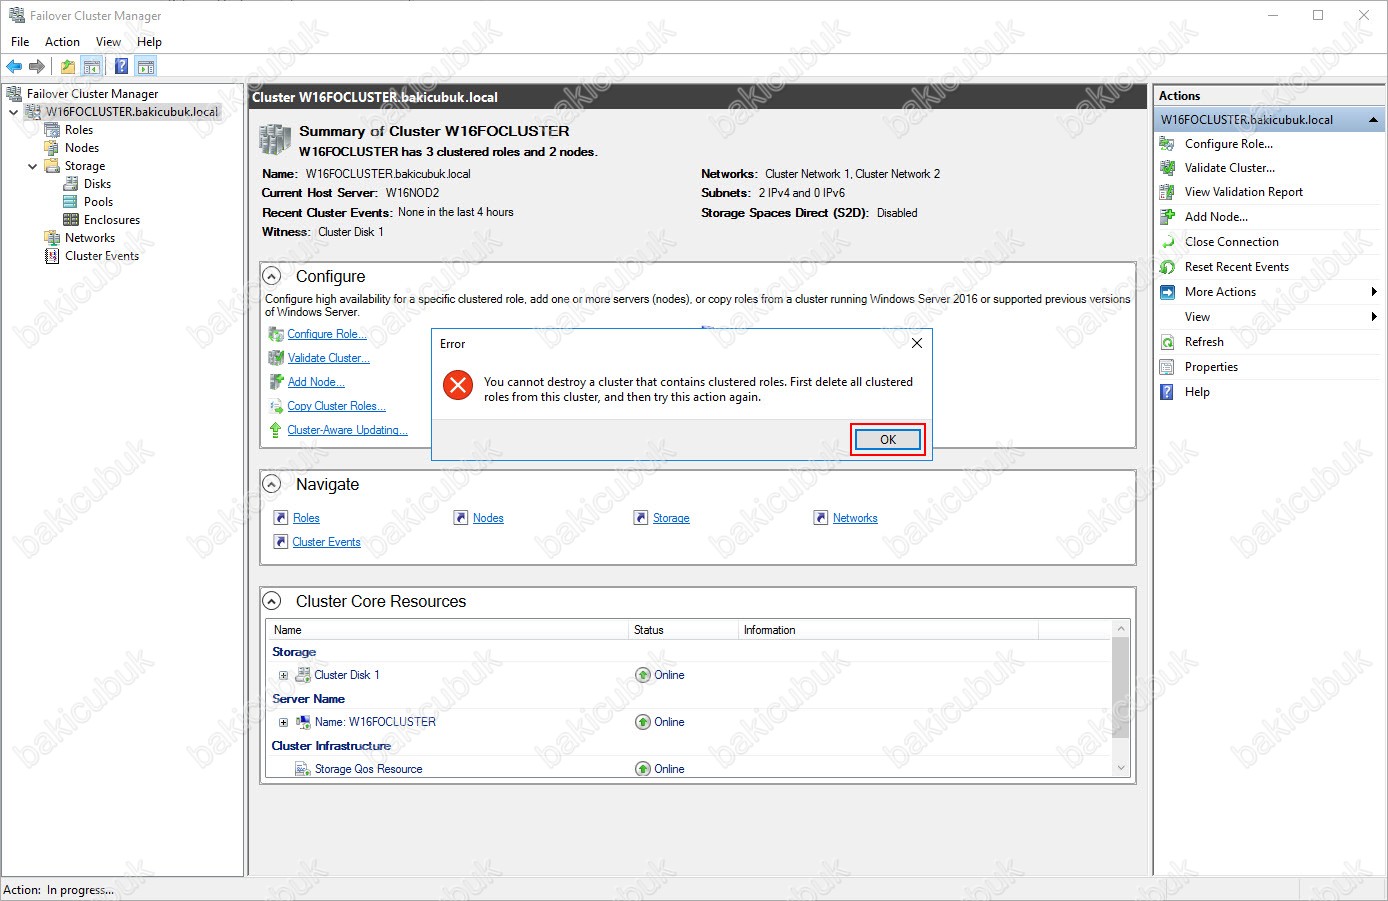Click the Cluster-Aware Updating green arrow icon
This screenshot has height=901, width=1388.
pyautogui.click(x=276, y=430)
